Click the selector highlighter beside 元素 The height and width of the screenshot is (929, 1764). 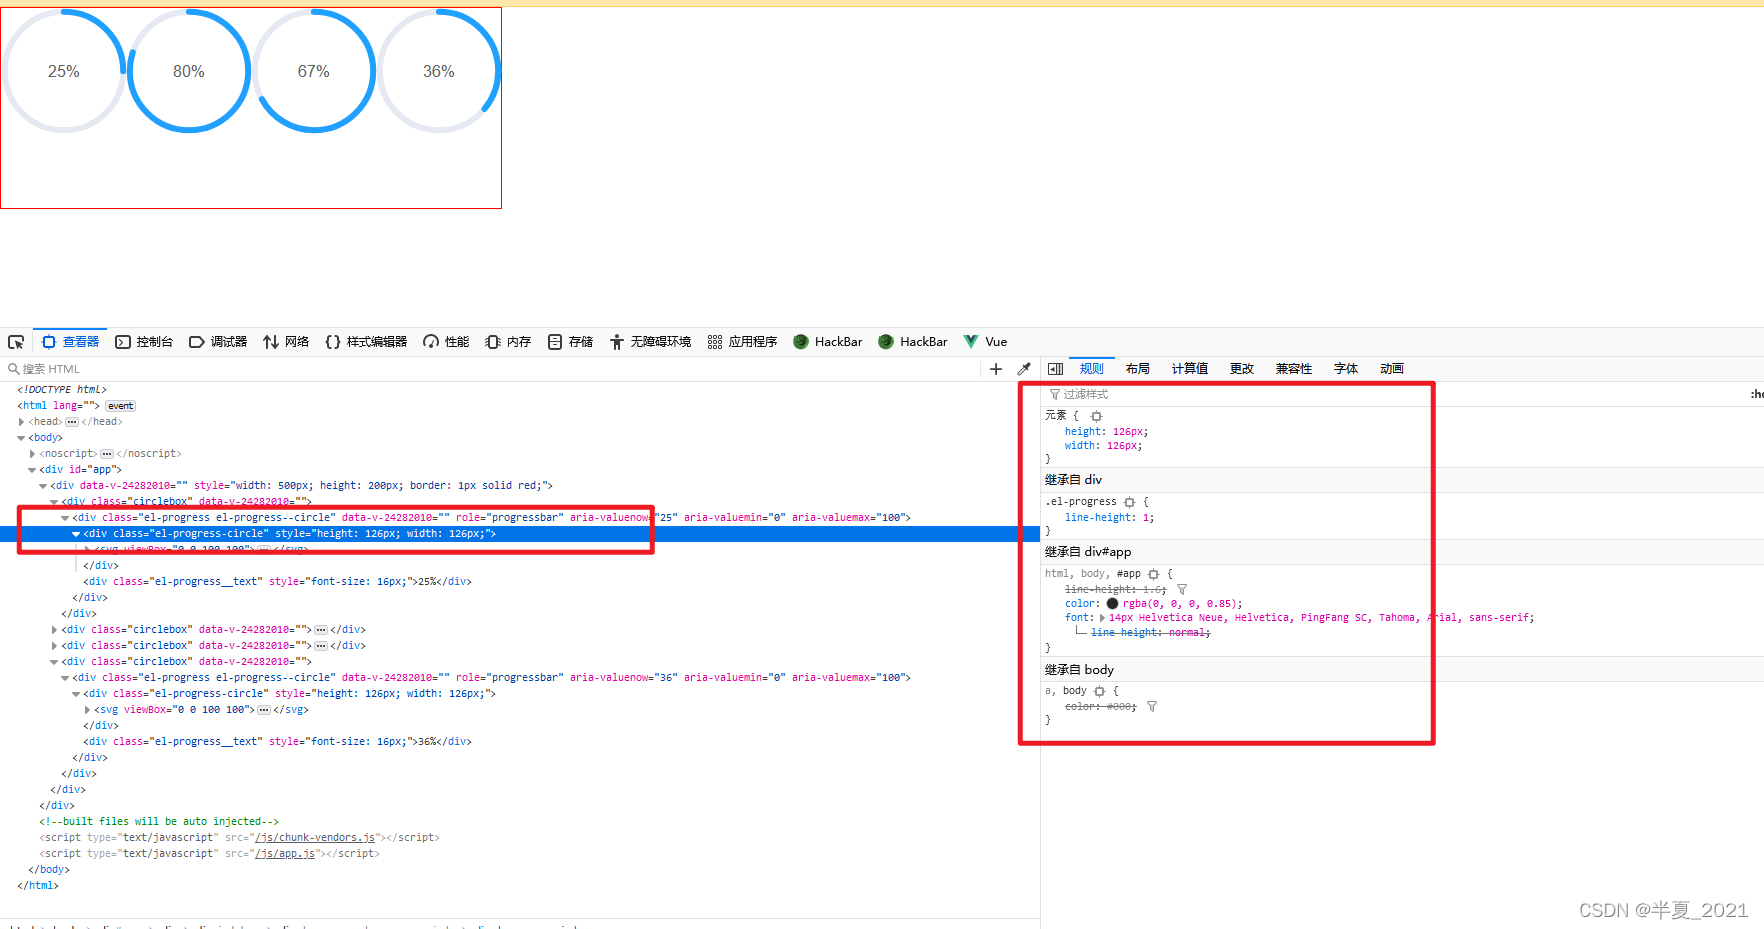tap(1096, 416)
